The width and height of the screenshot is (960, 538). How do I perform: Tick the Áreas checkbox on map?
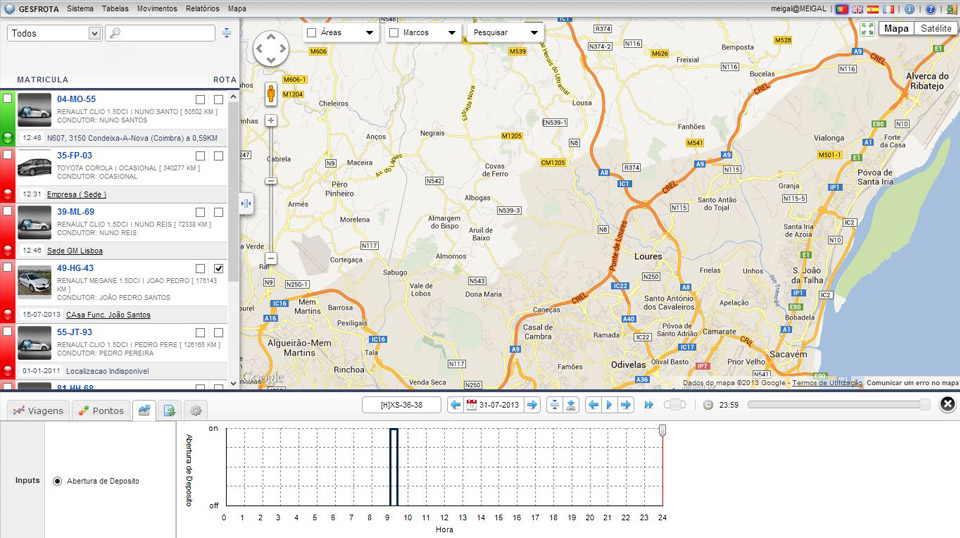click(x=312, y=32)
